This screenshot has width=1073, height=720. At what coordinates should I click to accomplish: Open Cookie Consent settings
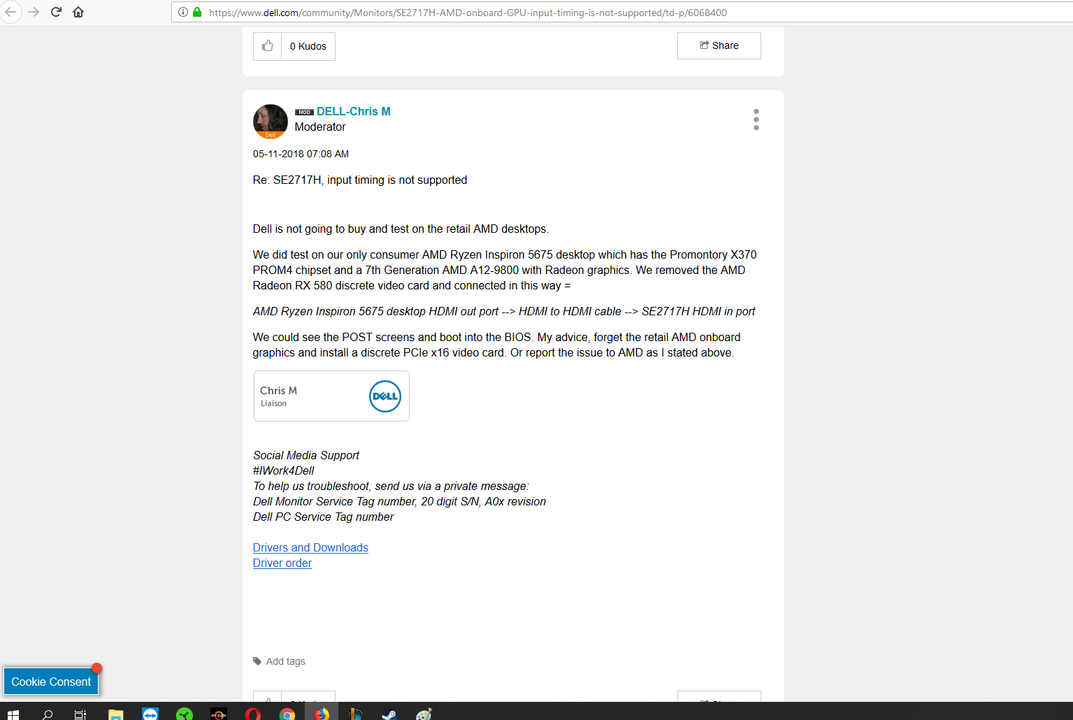pyautogui.click(x=51, y=682)
